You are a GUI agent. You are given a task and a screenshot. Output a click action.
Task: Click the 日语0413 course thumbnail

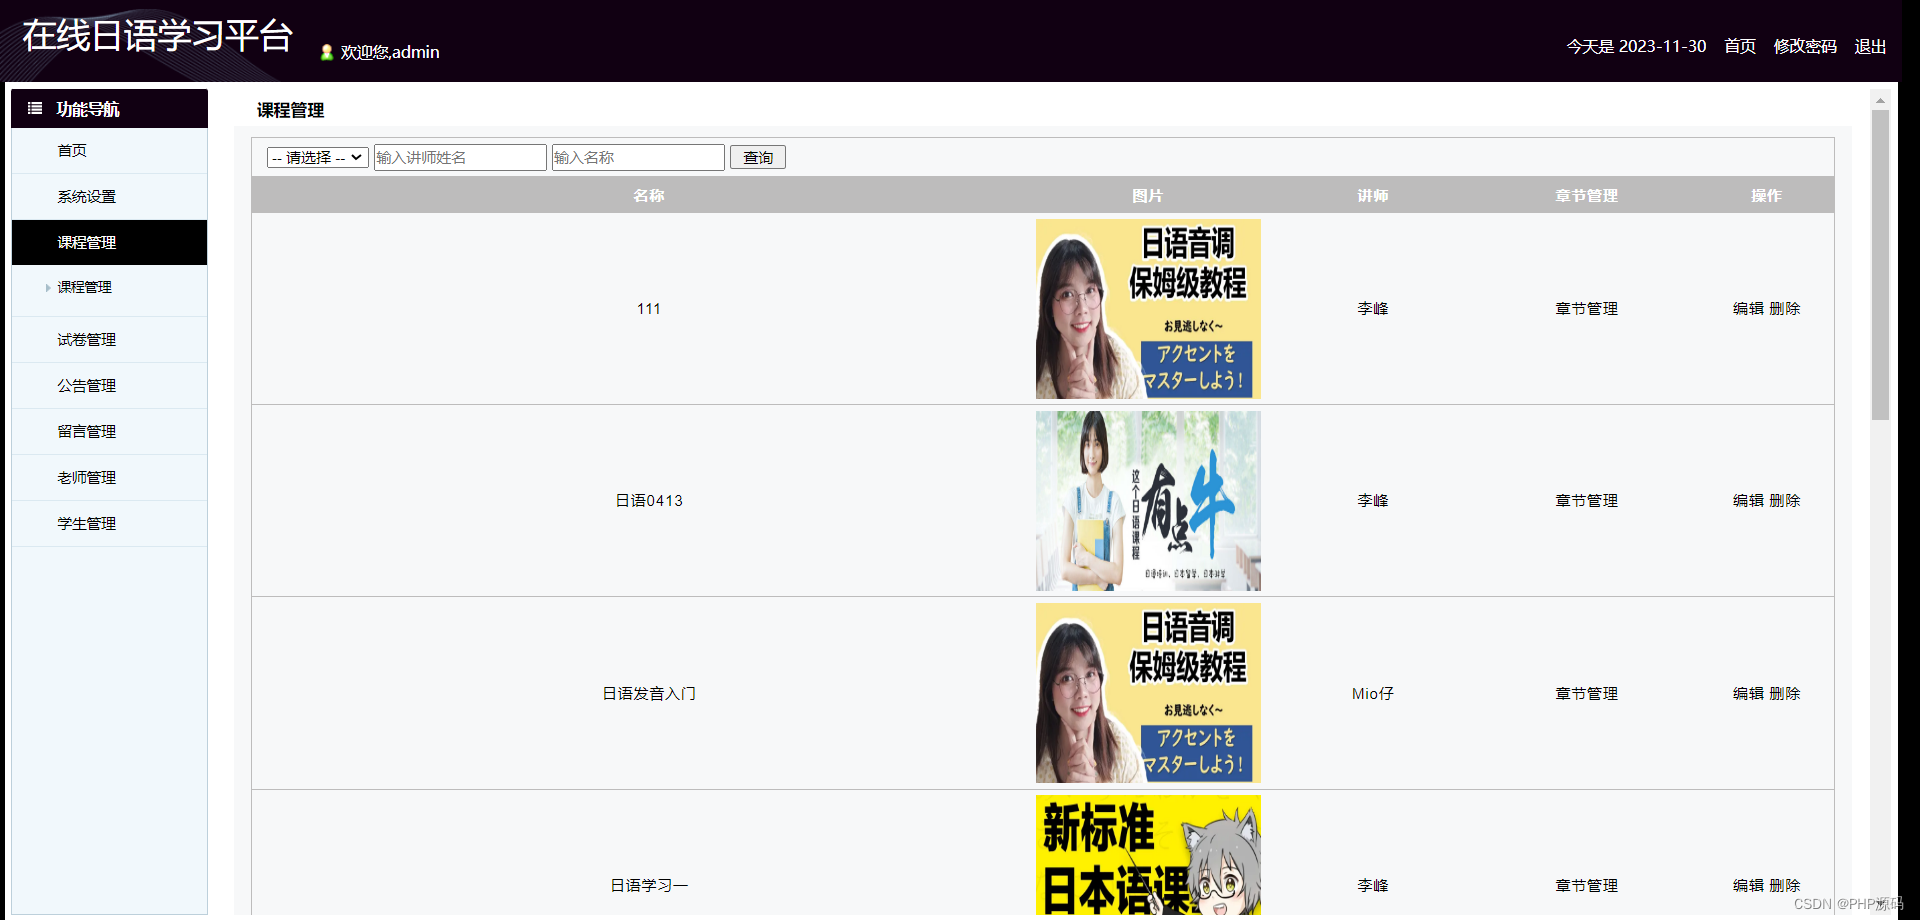[1148, 501]
